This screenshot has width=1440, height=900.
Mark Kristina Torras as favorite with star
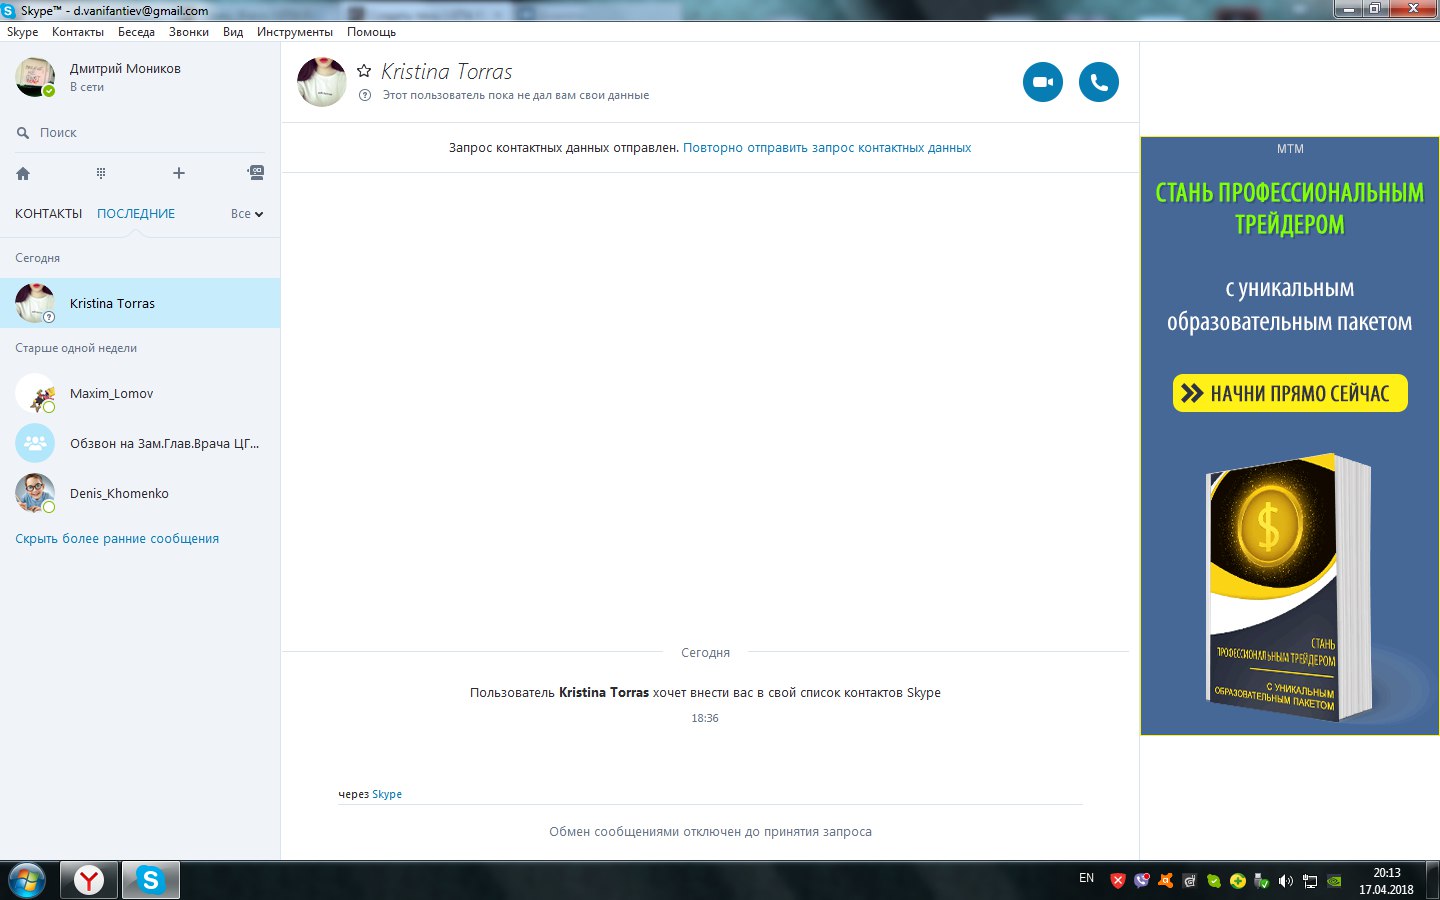tap(364, 71)
